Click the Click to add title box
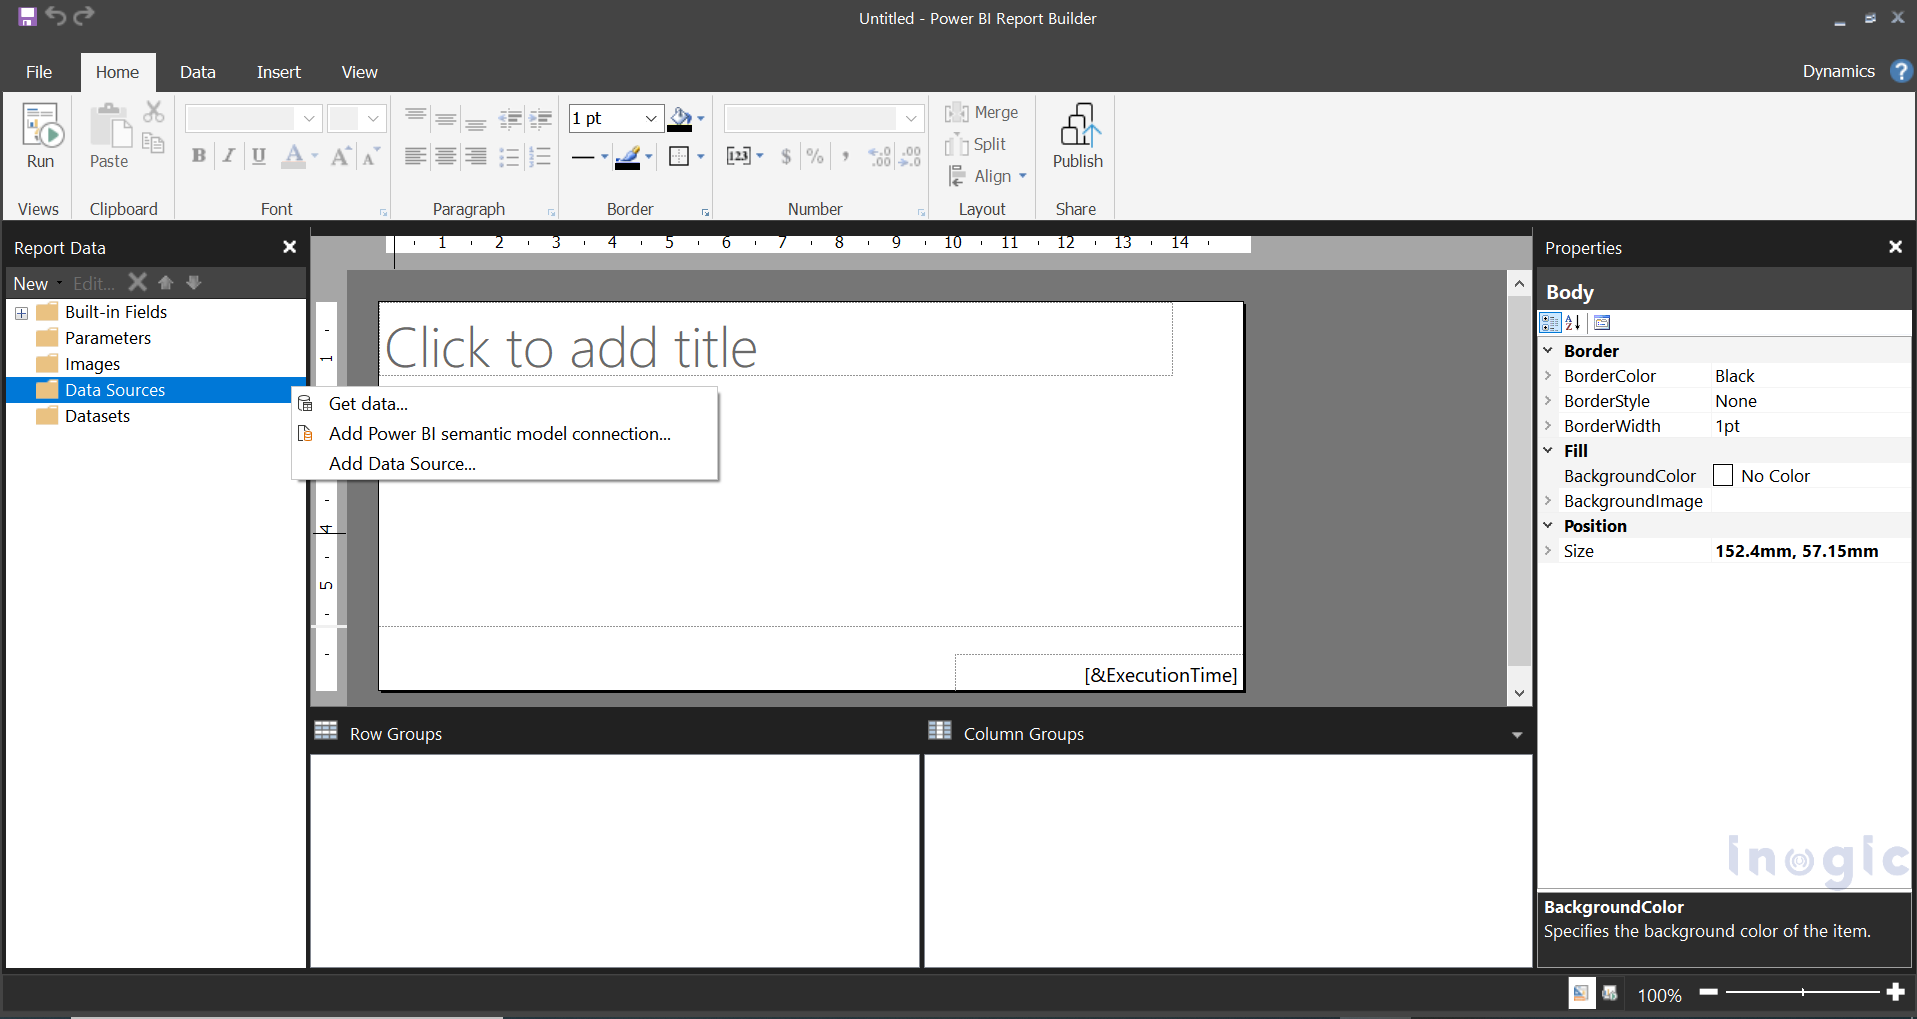This screenshot has height=1019, width=1917. (x=776, y=339)
